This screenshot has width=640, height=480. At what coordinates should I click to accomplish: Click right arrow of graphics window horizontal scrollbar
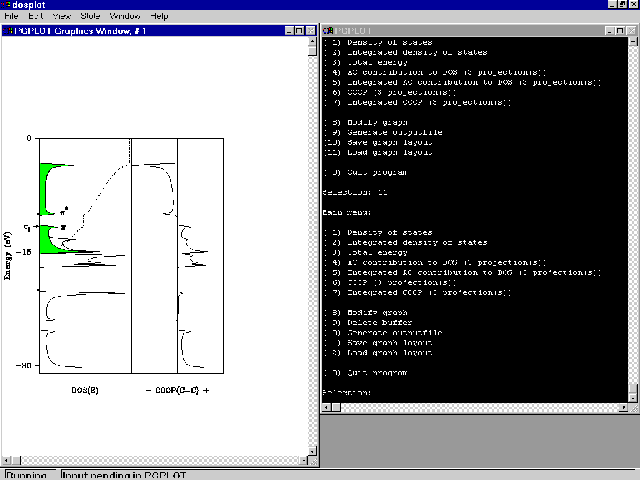pyautogui.click(x=304, y=460)
